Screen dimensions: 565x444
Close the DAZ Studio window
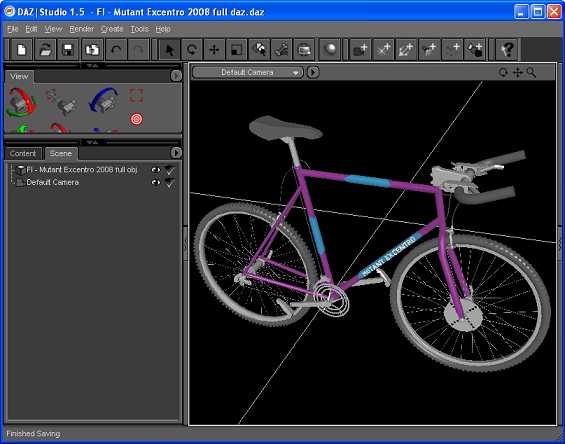tap(554, 12)
